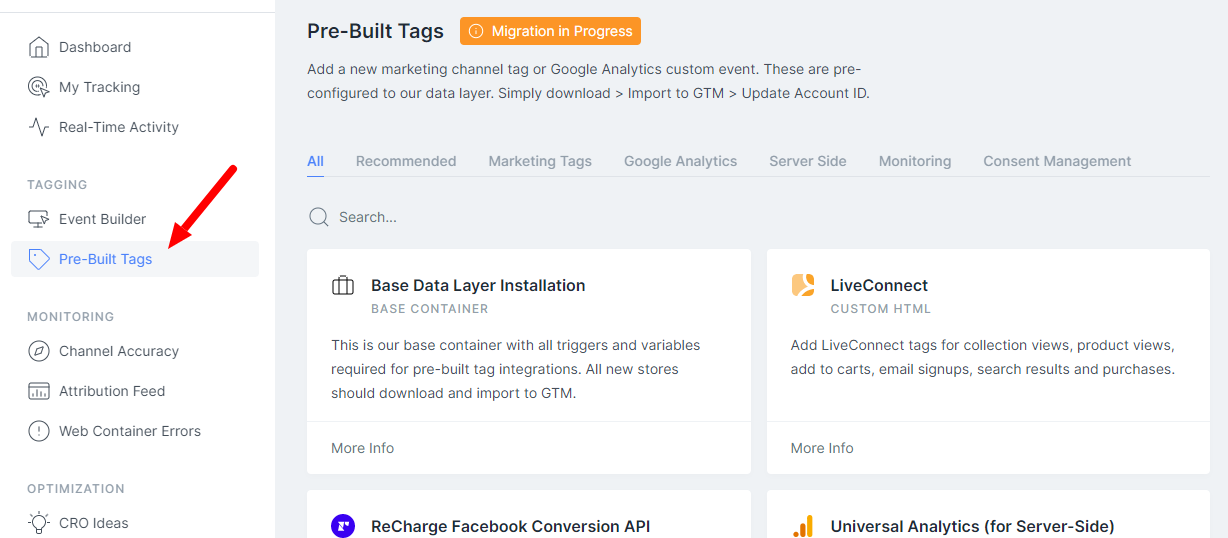Open the Event Builder section
The width and height of the screenshot is (1228, 538).
pos(102,219)
